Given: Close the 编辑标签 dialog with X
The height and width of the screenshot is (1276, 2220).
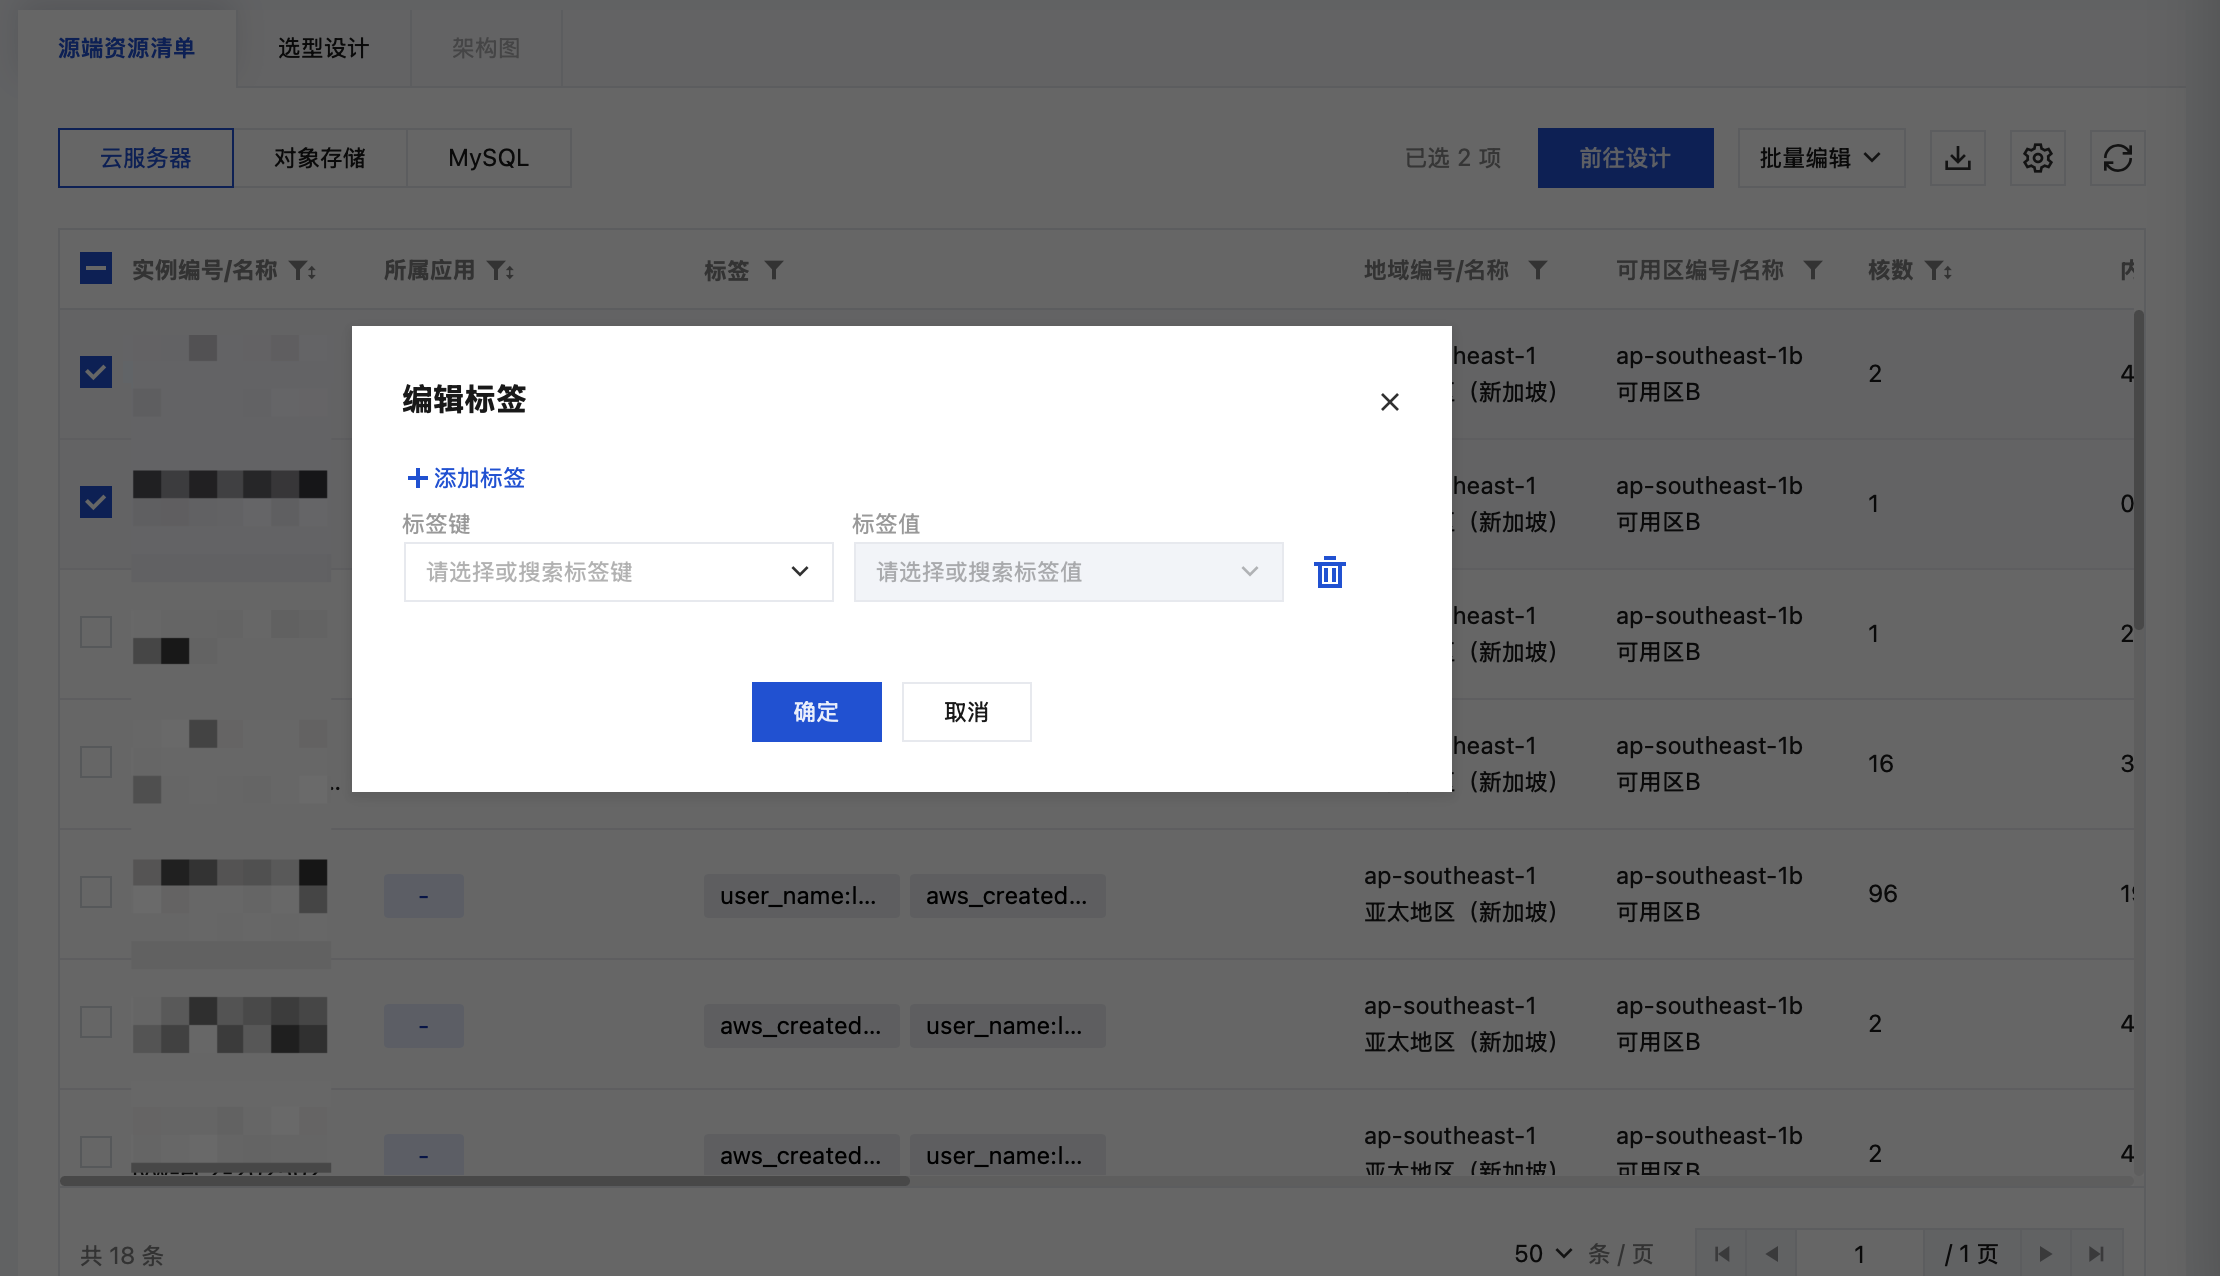Looking at the screenshot, I should tap(1389, 402).
